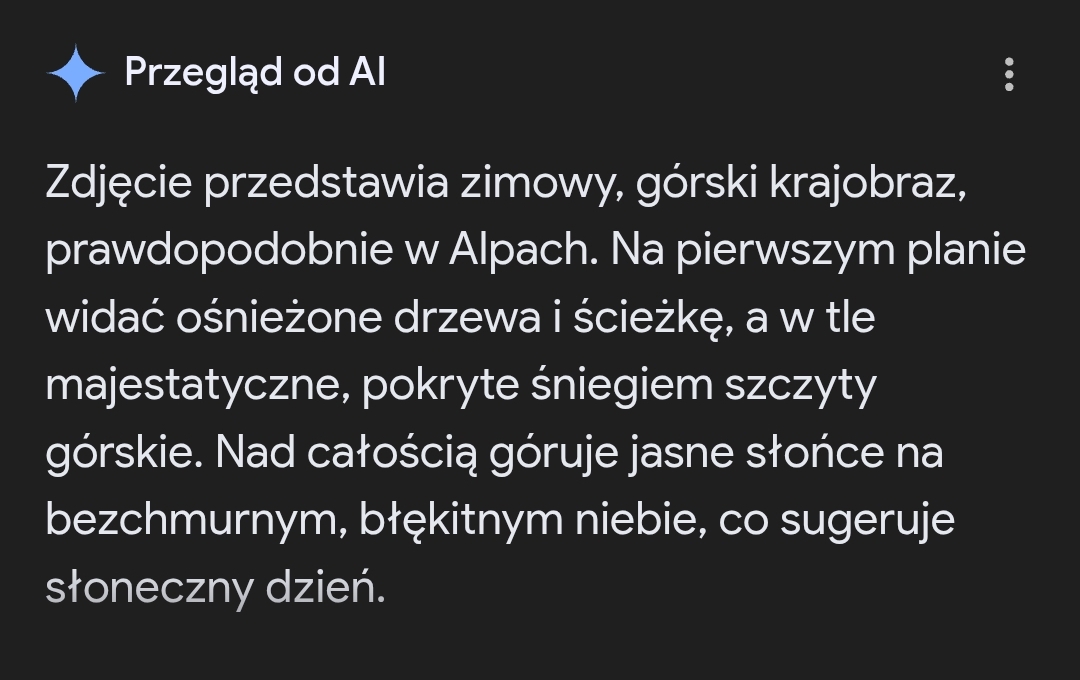Click the word "słońce" in the fifth line
Screen dimensions: 1080x680
(809, 453)
